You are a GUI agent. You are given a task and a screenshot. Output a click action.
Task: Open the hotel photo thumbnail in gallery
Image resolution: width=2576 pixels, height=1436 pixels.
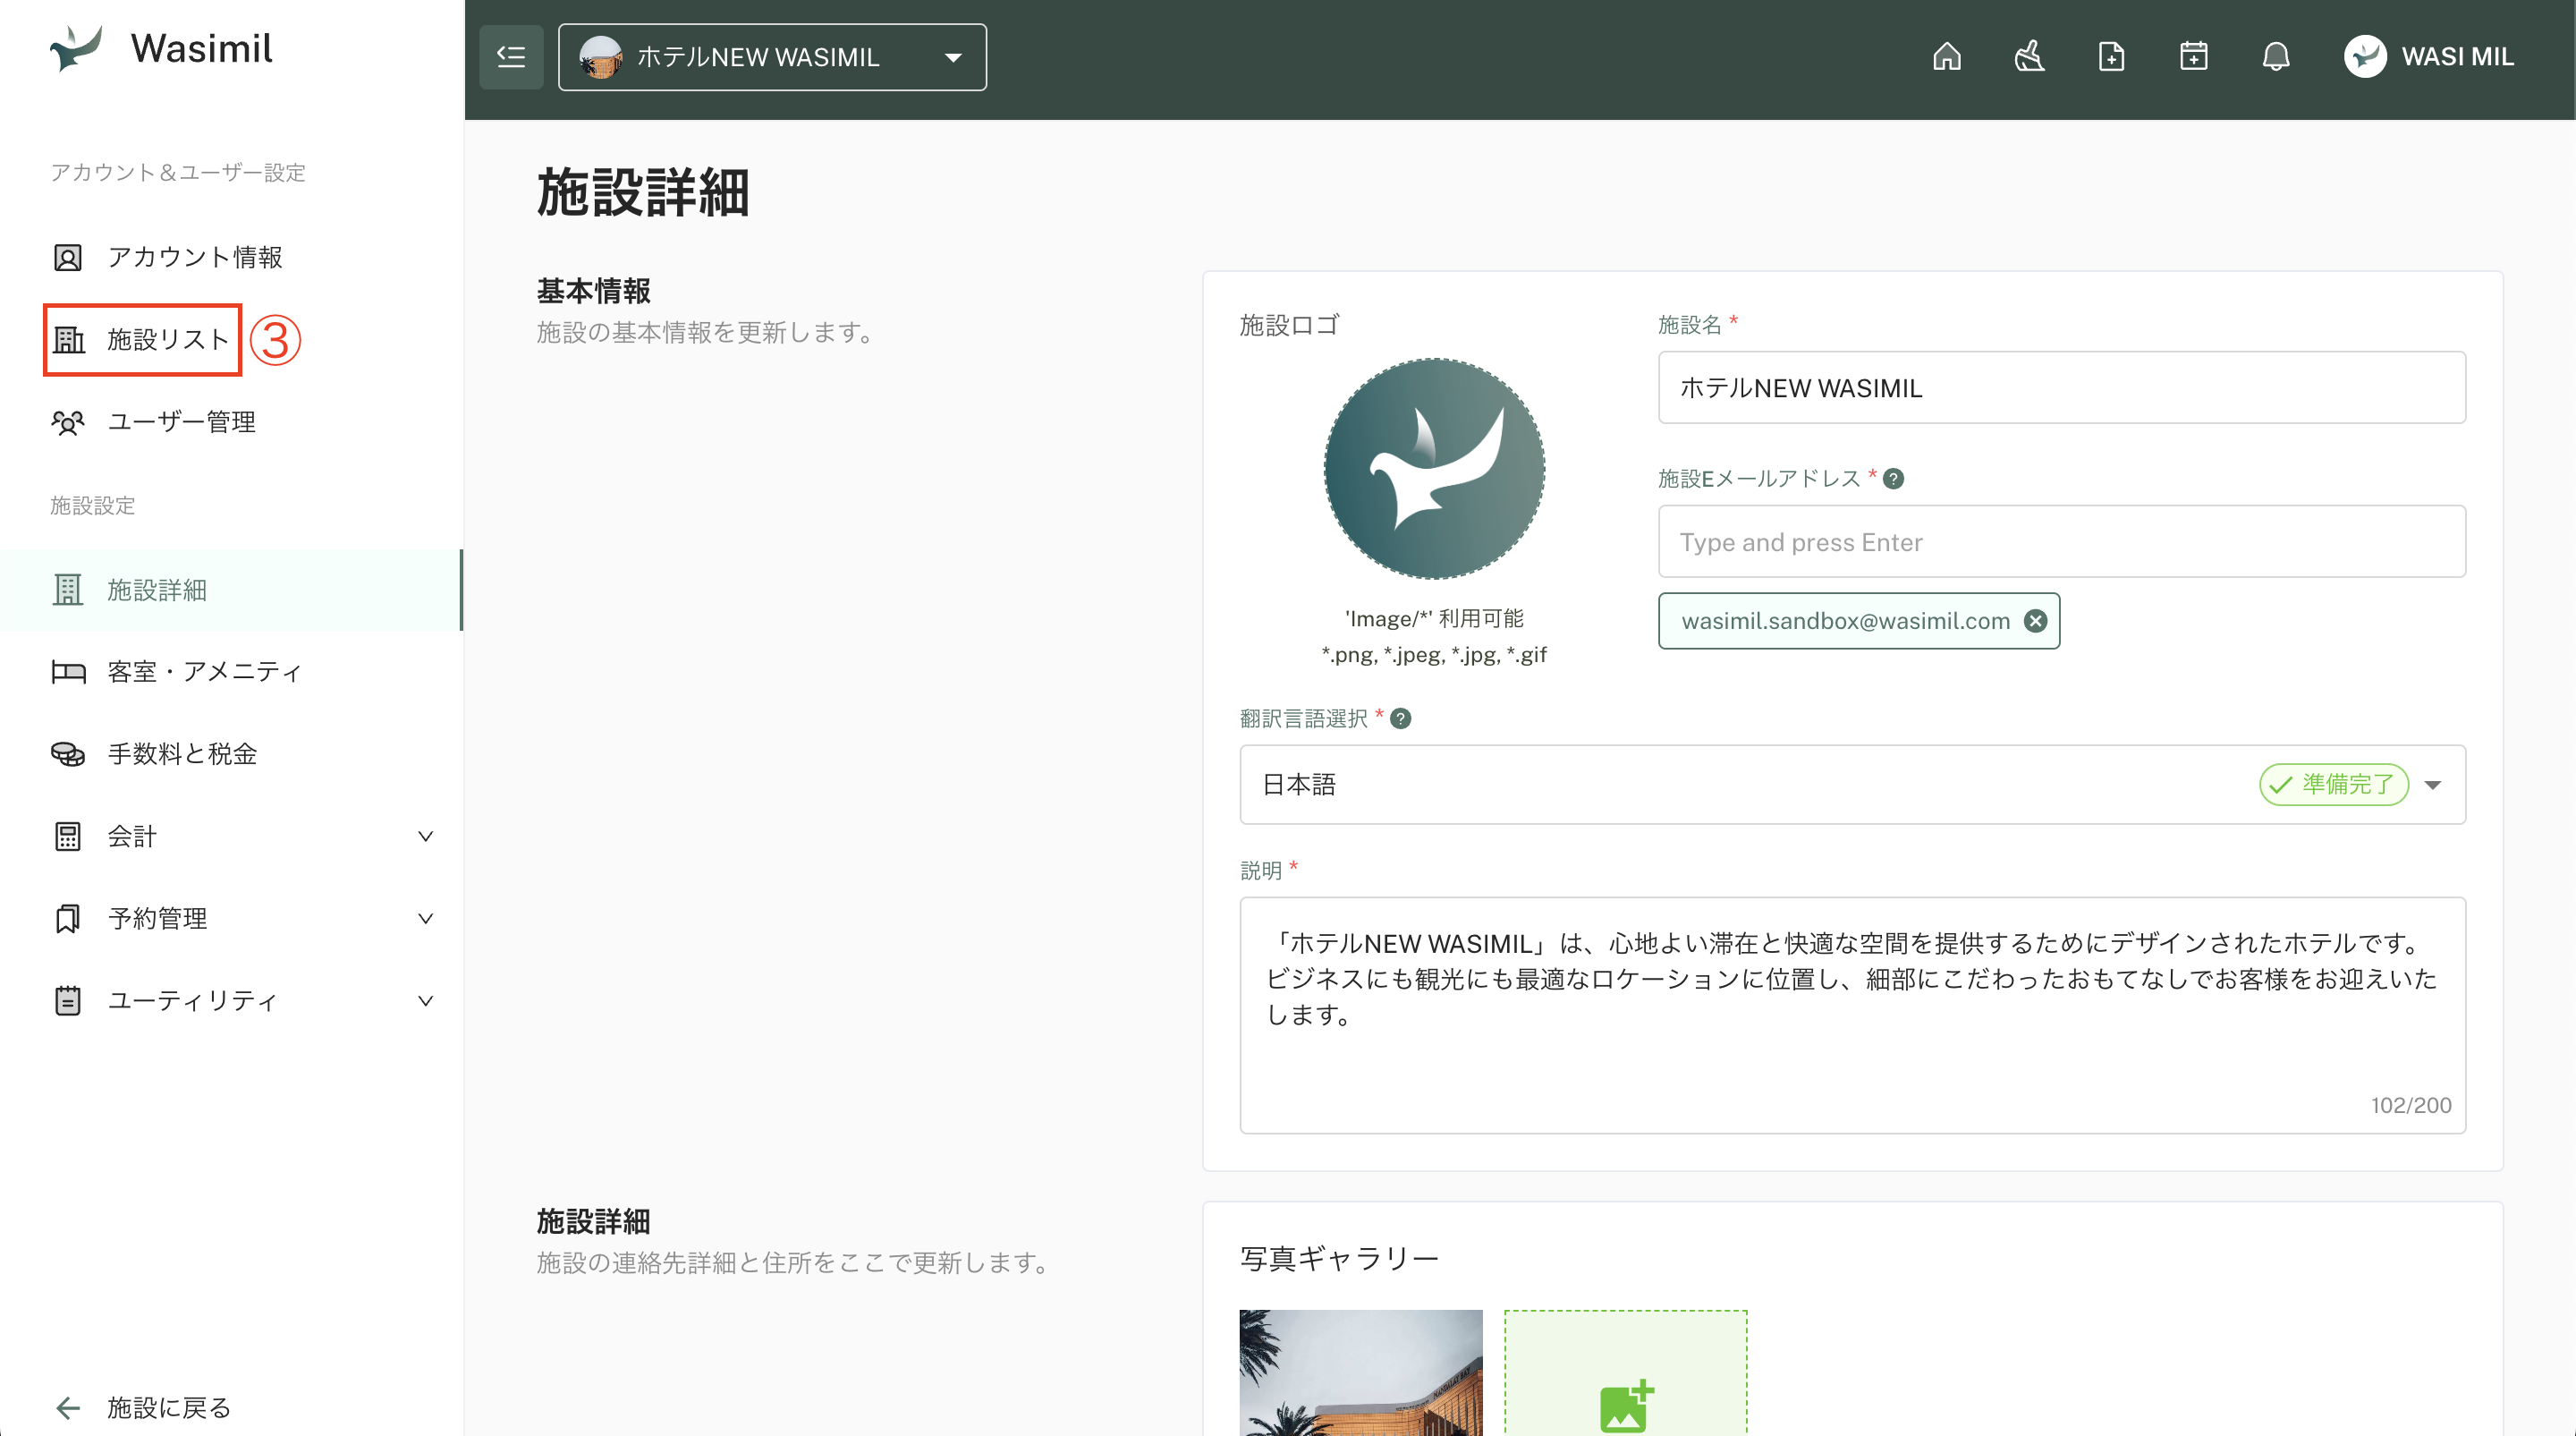(1360, 1373)
